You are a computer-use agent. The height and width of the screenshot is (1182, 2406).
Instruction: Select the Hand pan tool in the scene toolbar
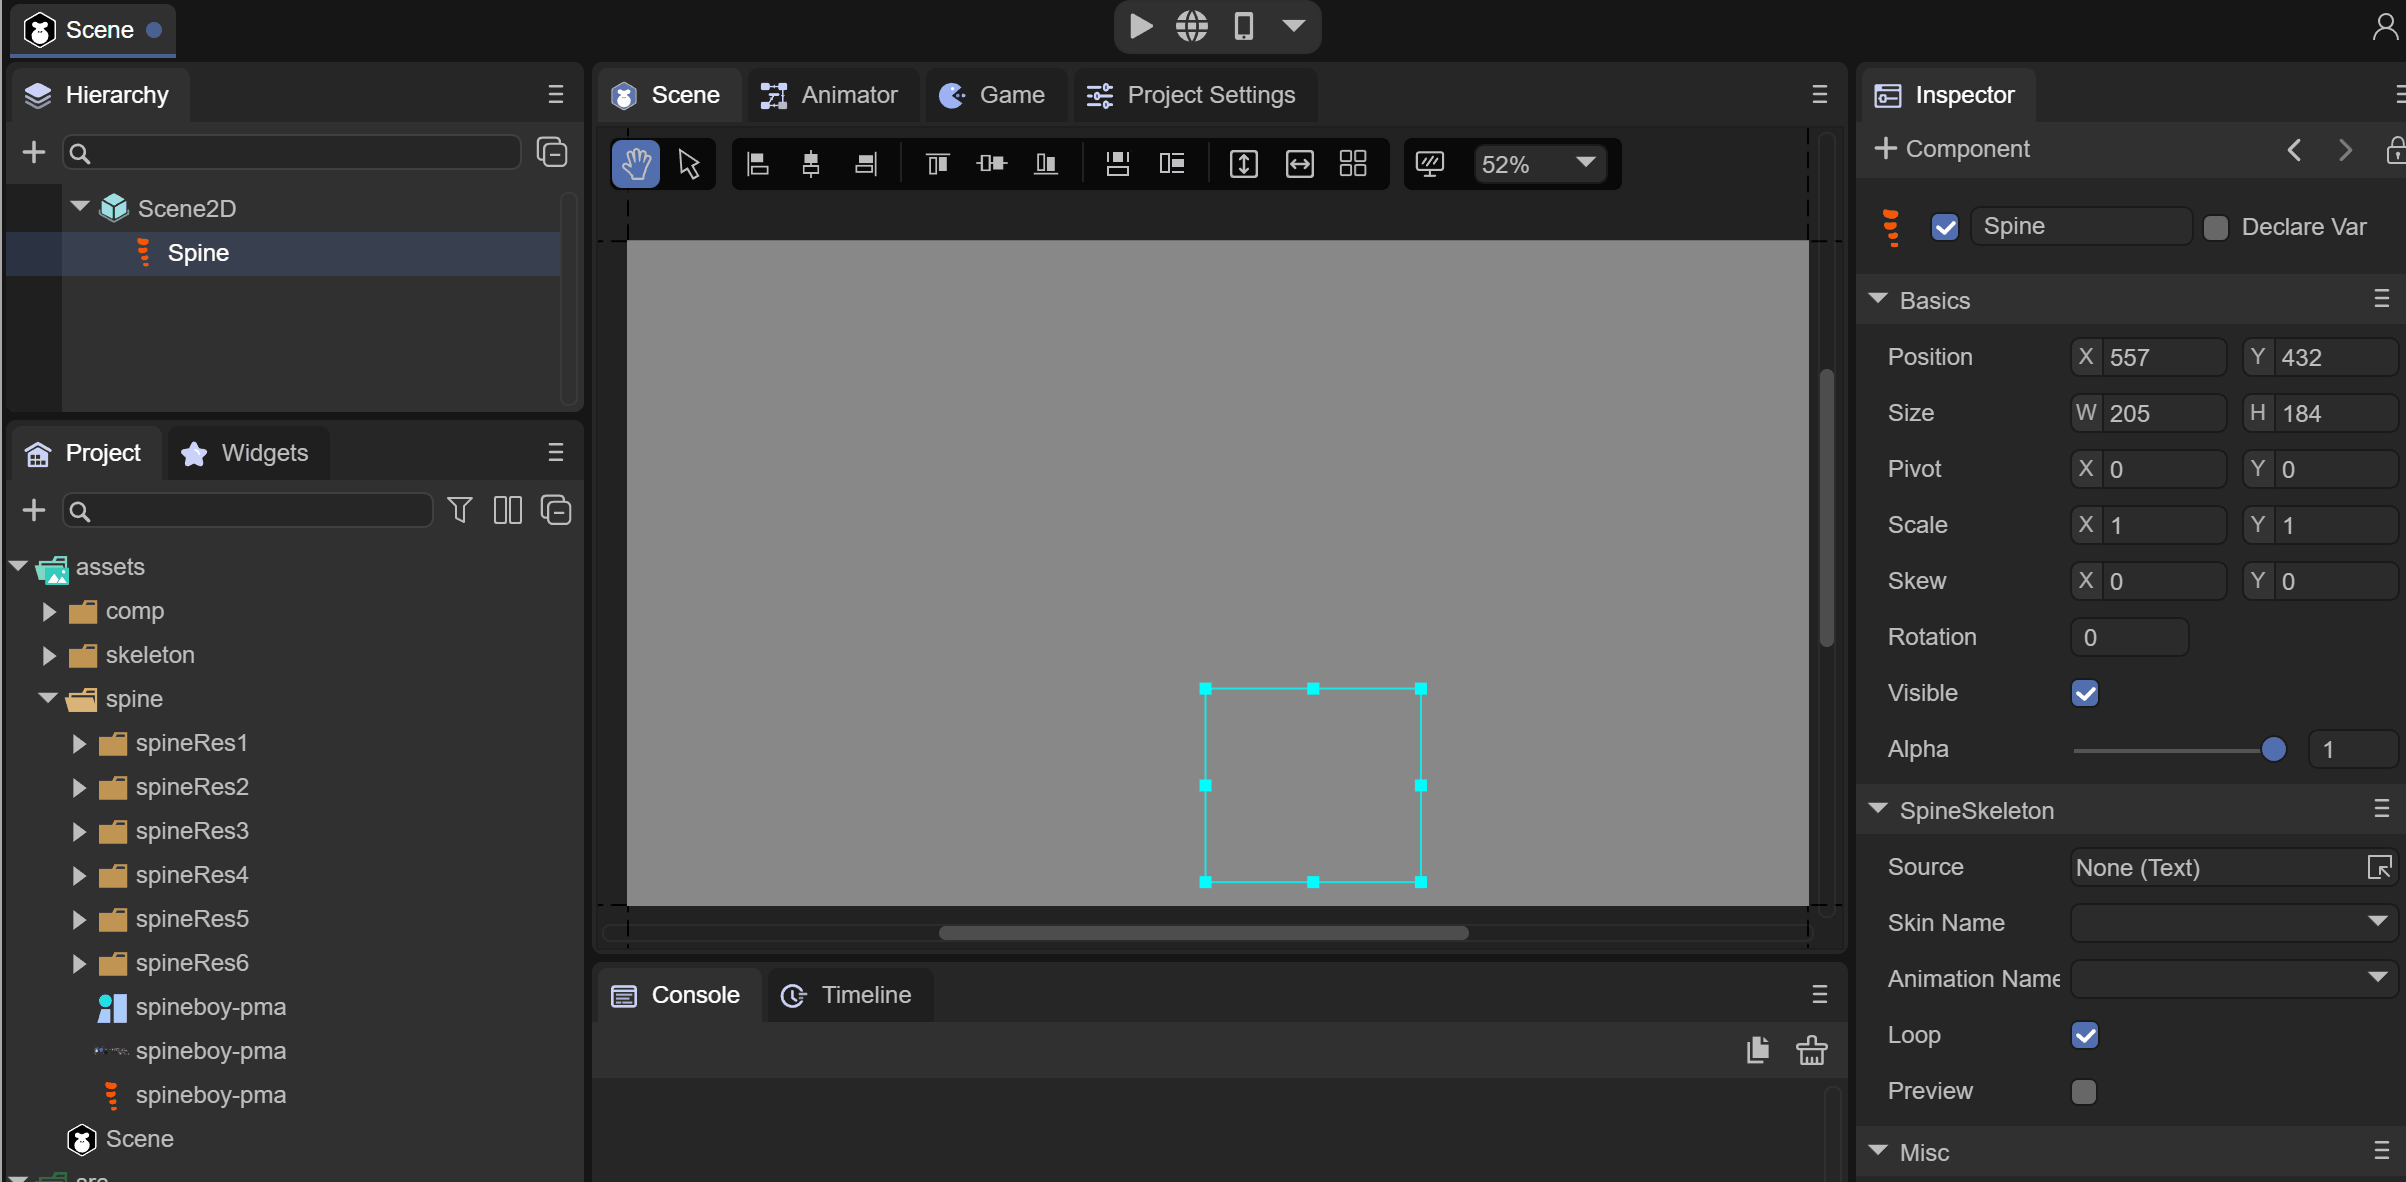click(x=636, y=163)
